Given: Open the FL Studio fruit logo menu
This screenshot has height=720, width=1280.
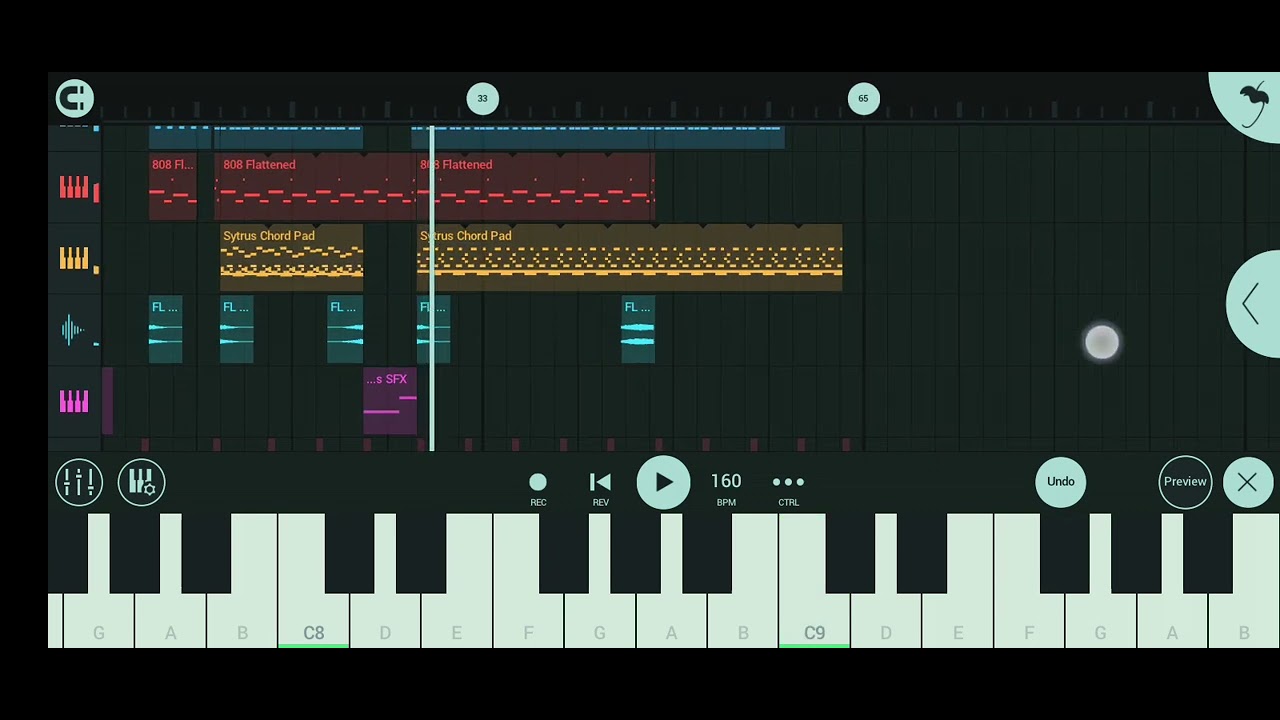Looking at the screenshot, I should pyautogui.click(x=1252, y=103).
